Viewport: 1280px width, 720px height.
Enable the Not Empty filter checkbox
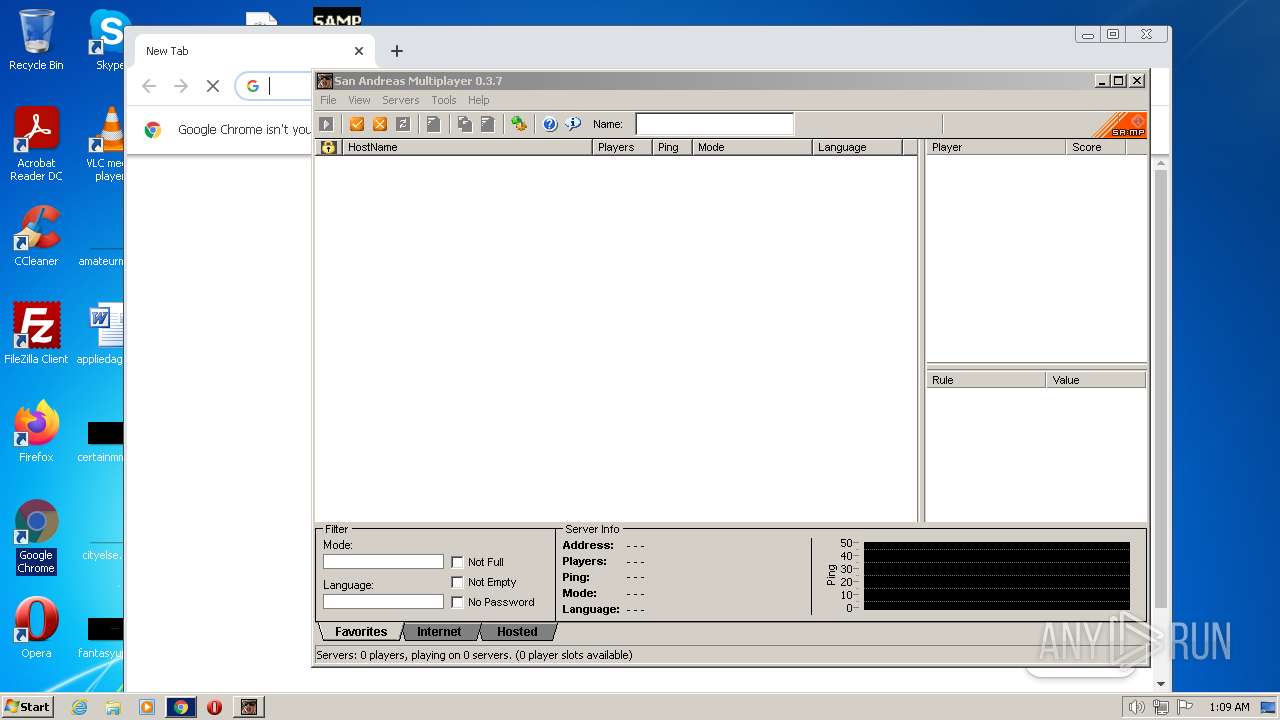[x=458, y=582]
